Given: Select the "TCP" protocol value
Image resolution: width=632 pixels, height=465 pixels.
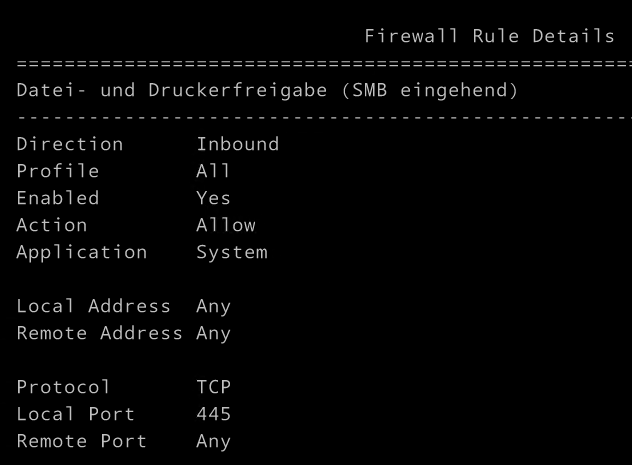Looking at the screenshot, I should tap(213, 387).
